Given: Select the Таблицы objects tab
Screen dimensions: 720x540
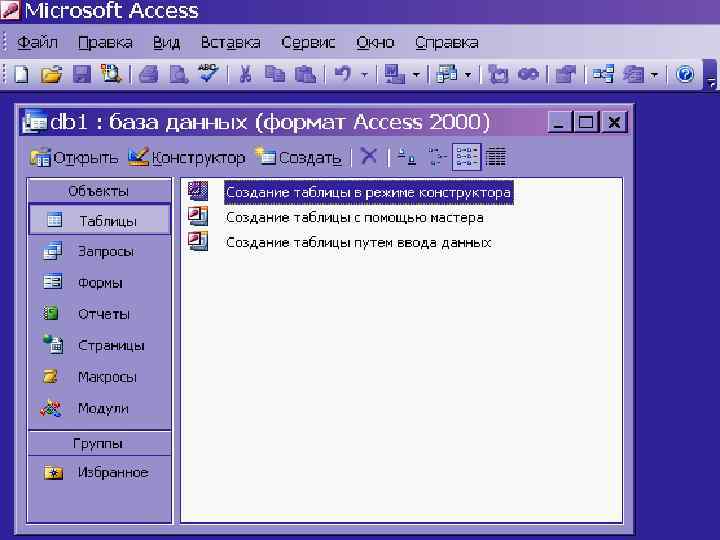Looking at the screenshot, I should click(x=99, y=220).
